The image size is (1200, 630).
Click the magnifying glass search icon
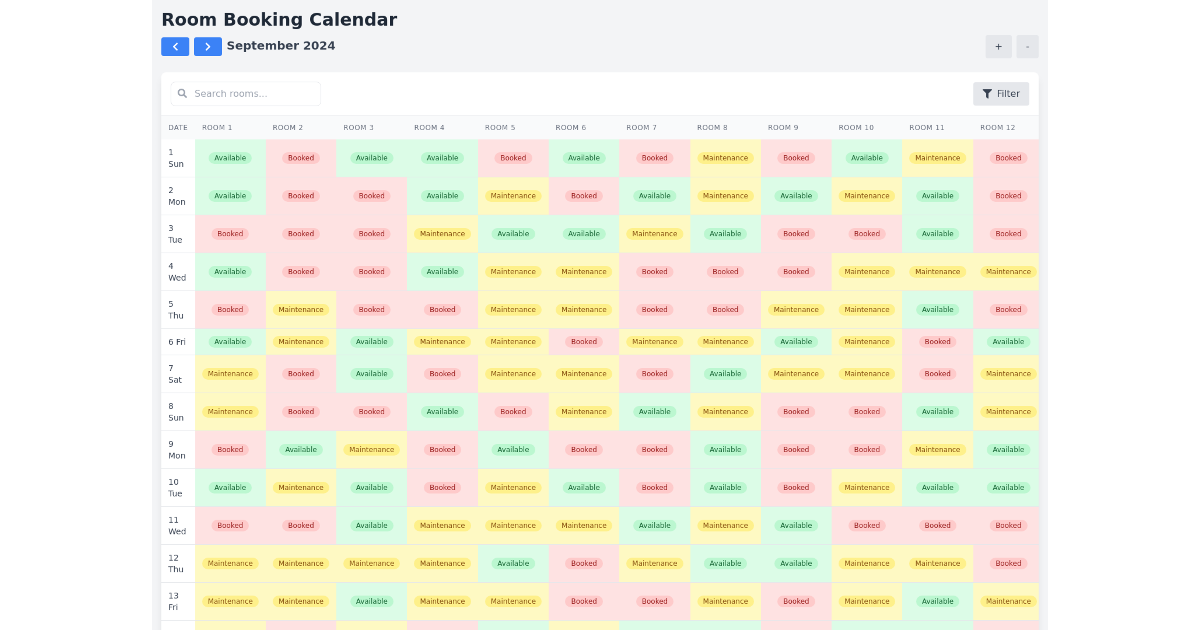[181, 93]
